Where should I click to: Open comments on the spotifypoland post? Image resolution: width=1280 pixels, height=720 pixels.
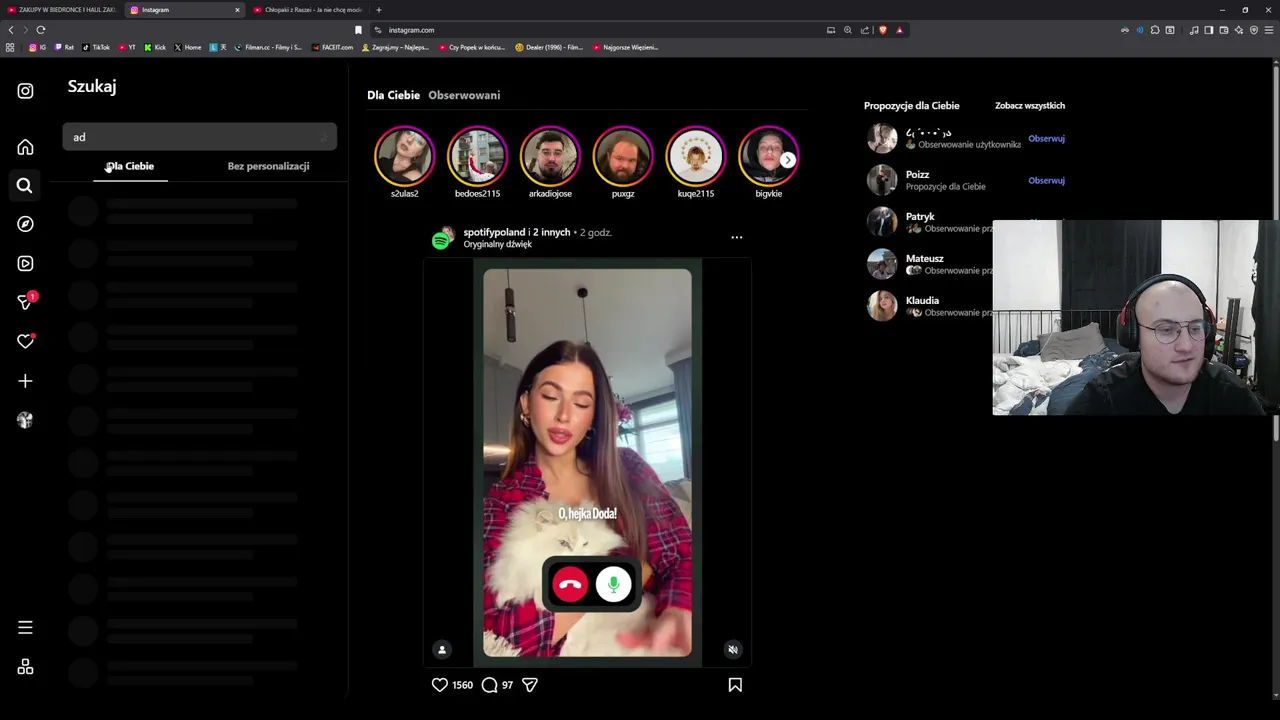point(489,685)
